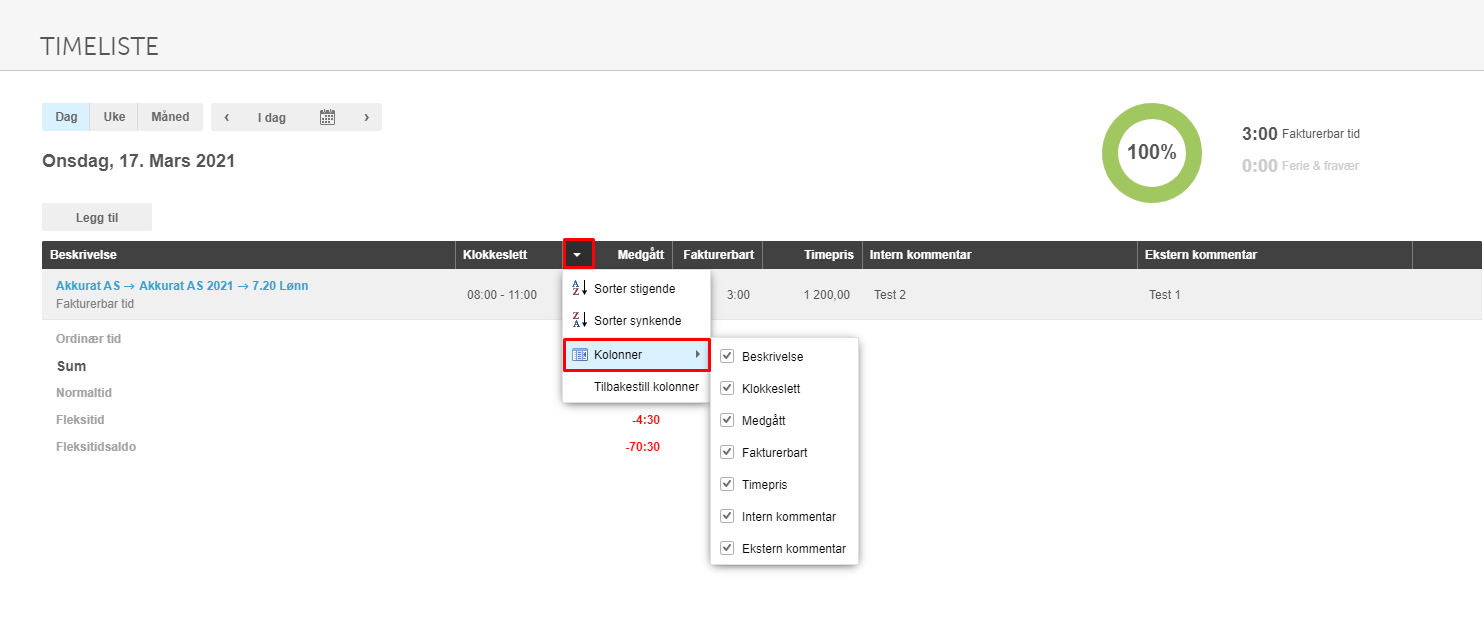Click the Onsdag, 17. Mars 2021 date heading
The height and width of the screenshot is (622, 1484).
point(139,160)
